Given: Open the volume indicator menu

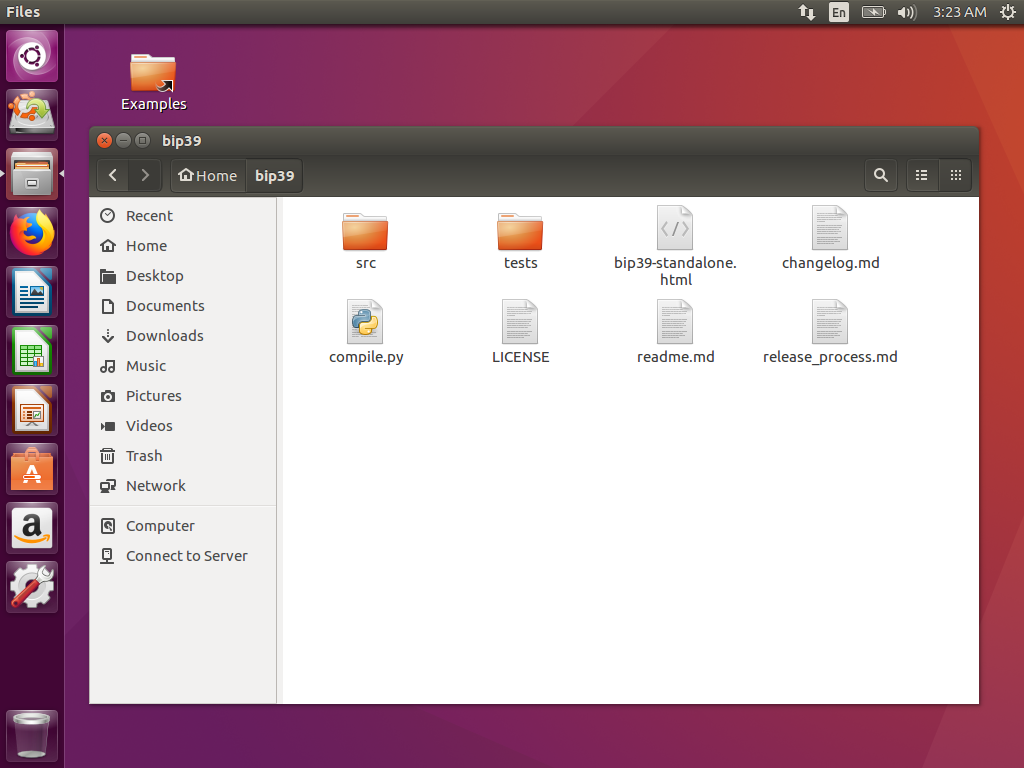Looking at the screenshot, I should coord(907,12).
